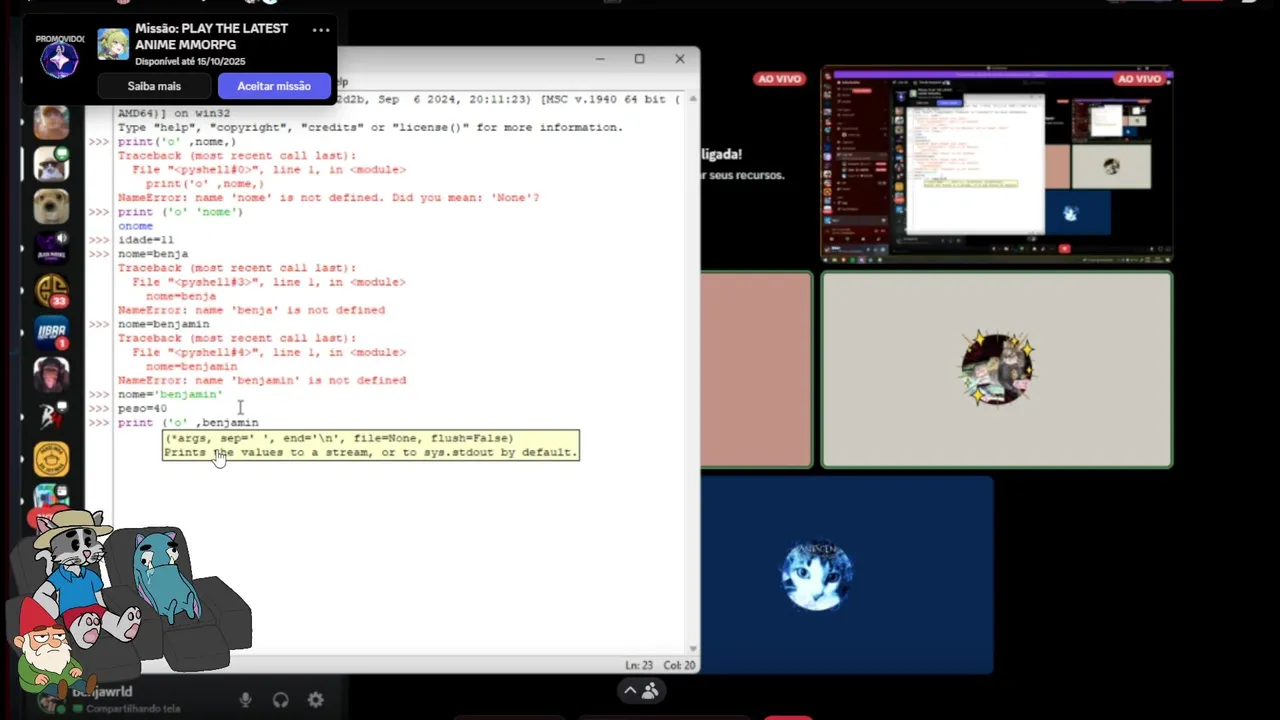Click the Col: 20 status indicator

coord(679,665)
